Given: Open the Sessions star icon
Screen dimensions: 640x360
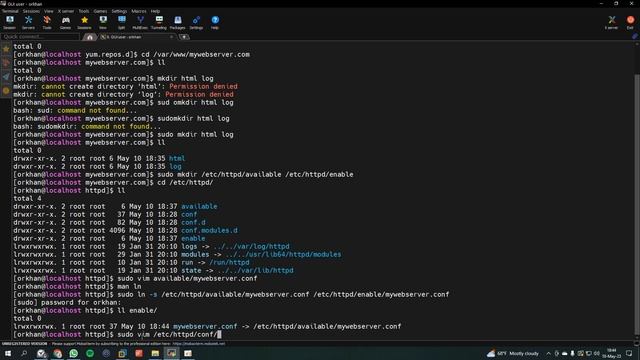Looking at the screenshot, I should [x=84, y=22].
